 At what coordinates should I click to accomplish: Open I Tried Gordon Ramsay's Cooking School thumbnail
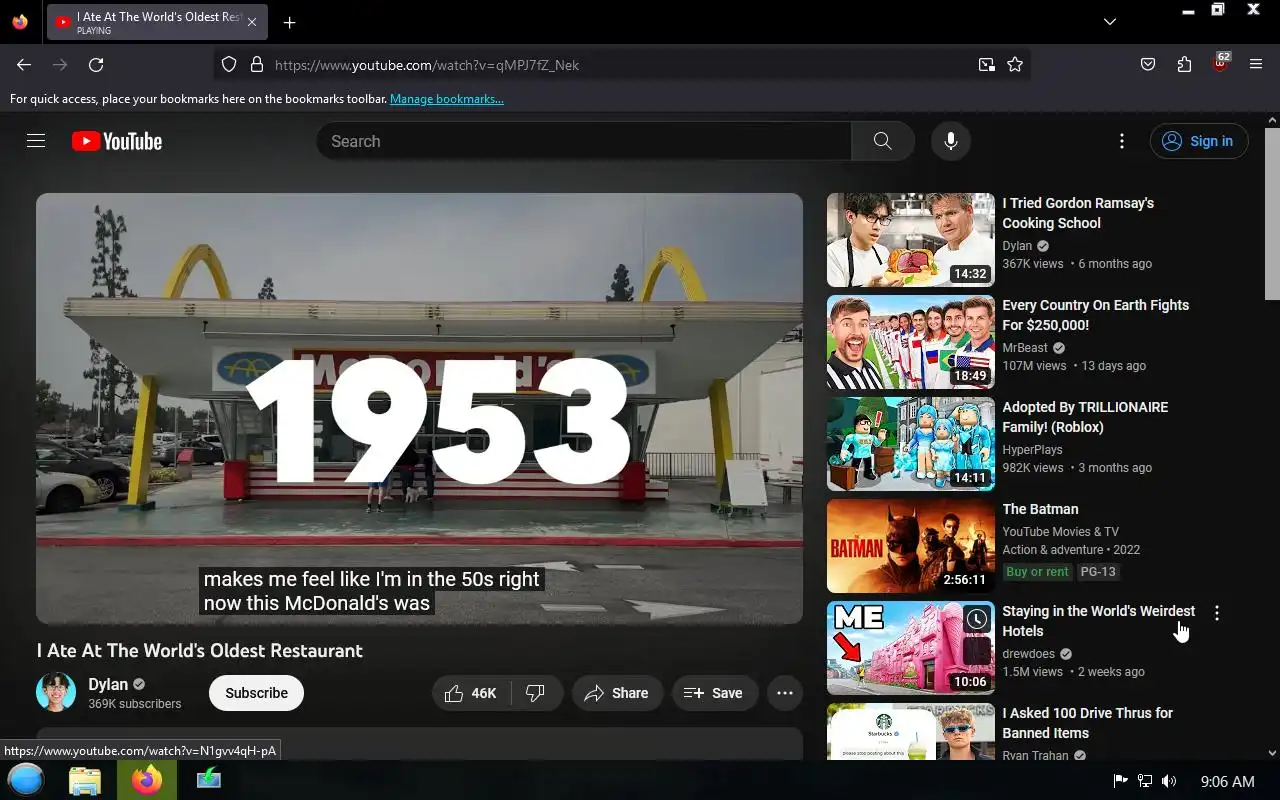click(911, 240)
